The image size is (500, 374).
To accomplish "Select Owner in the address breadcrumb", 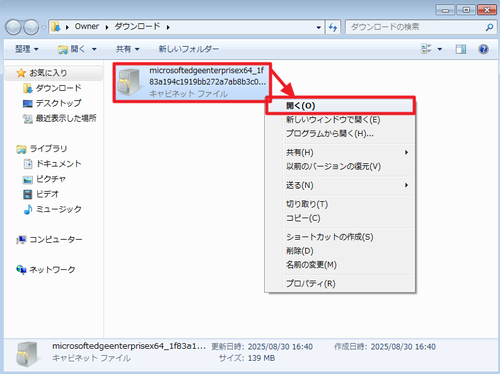I will pyautogui.click(x=87, y=27).
